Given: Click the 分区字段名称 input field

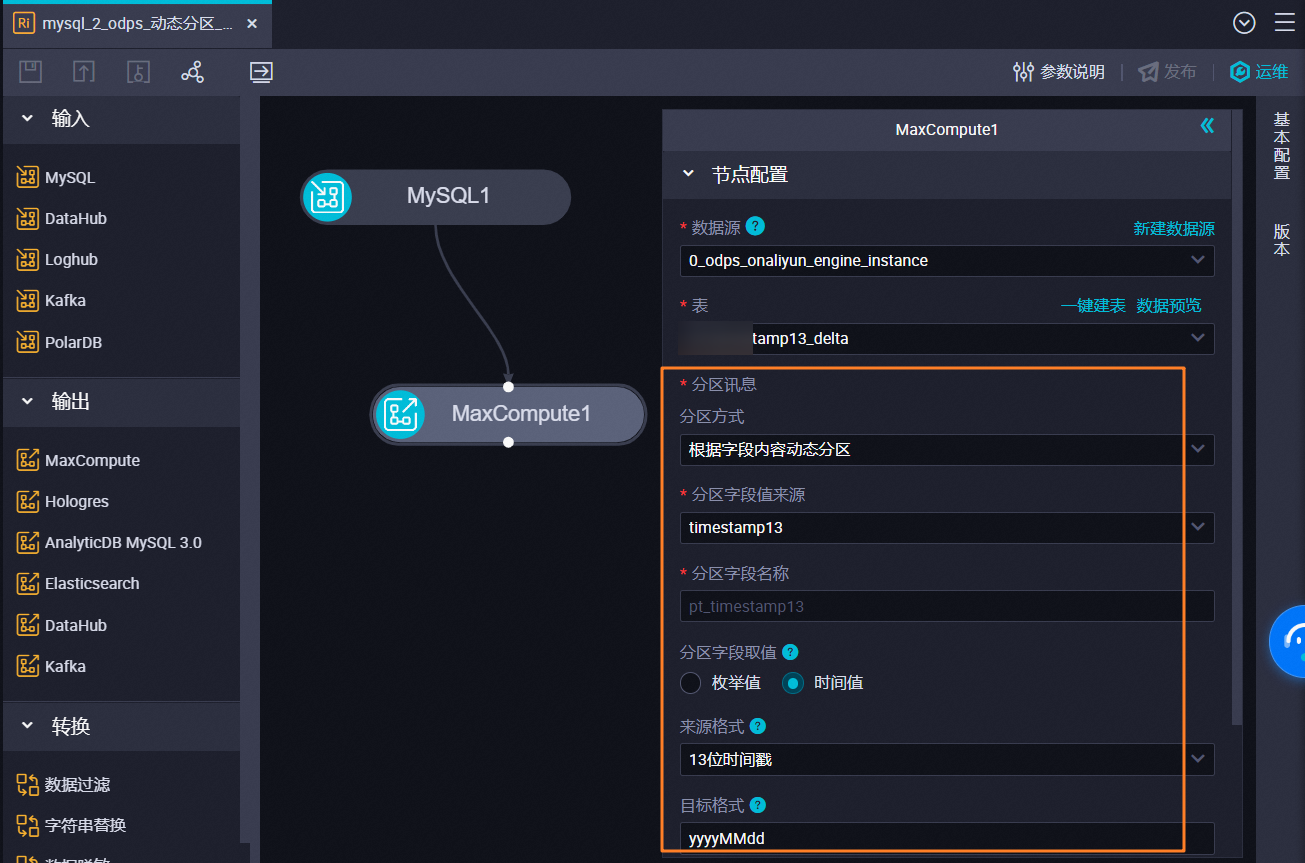Looking at the screenshot, I should click(x=947, y=606).
